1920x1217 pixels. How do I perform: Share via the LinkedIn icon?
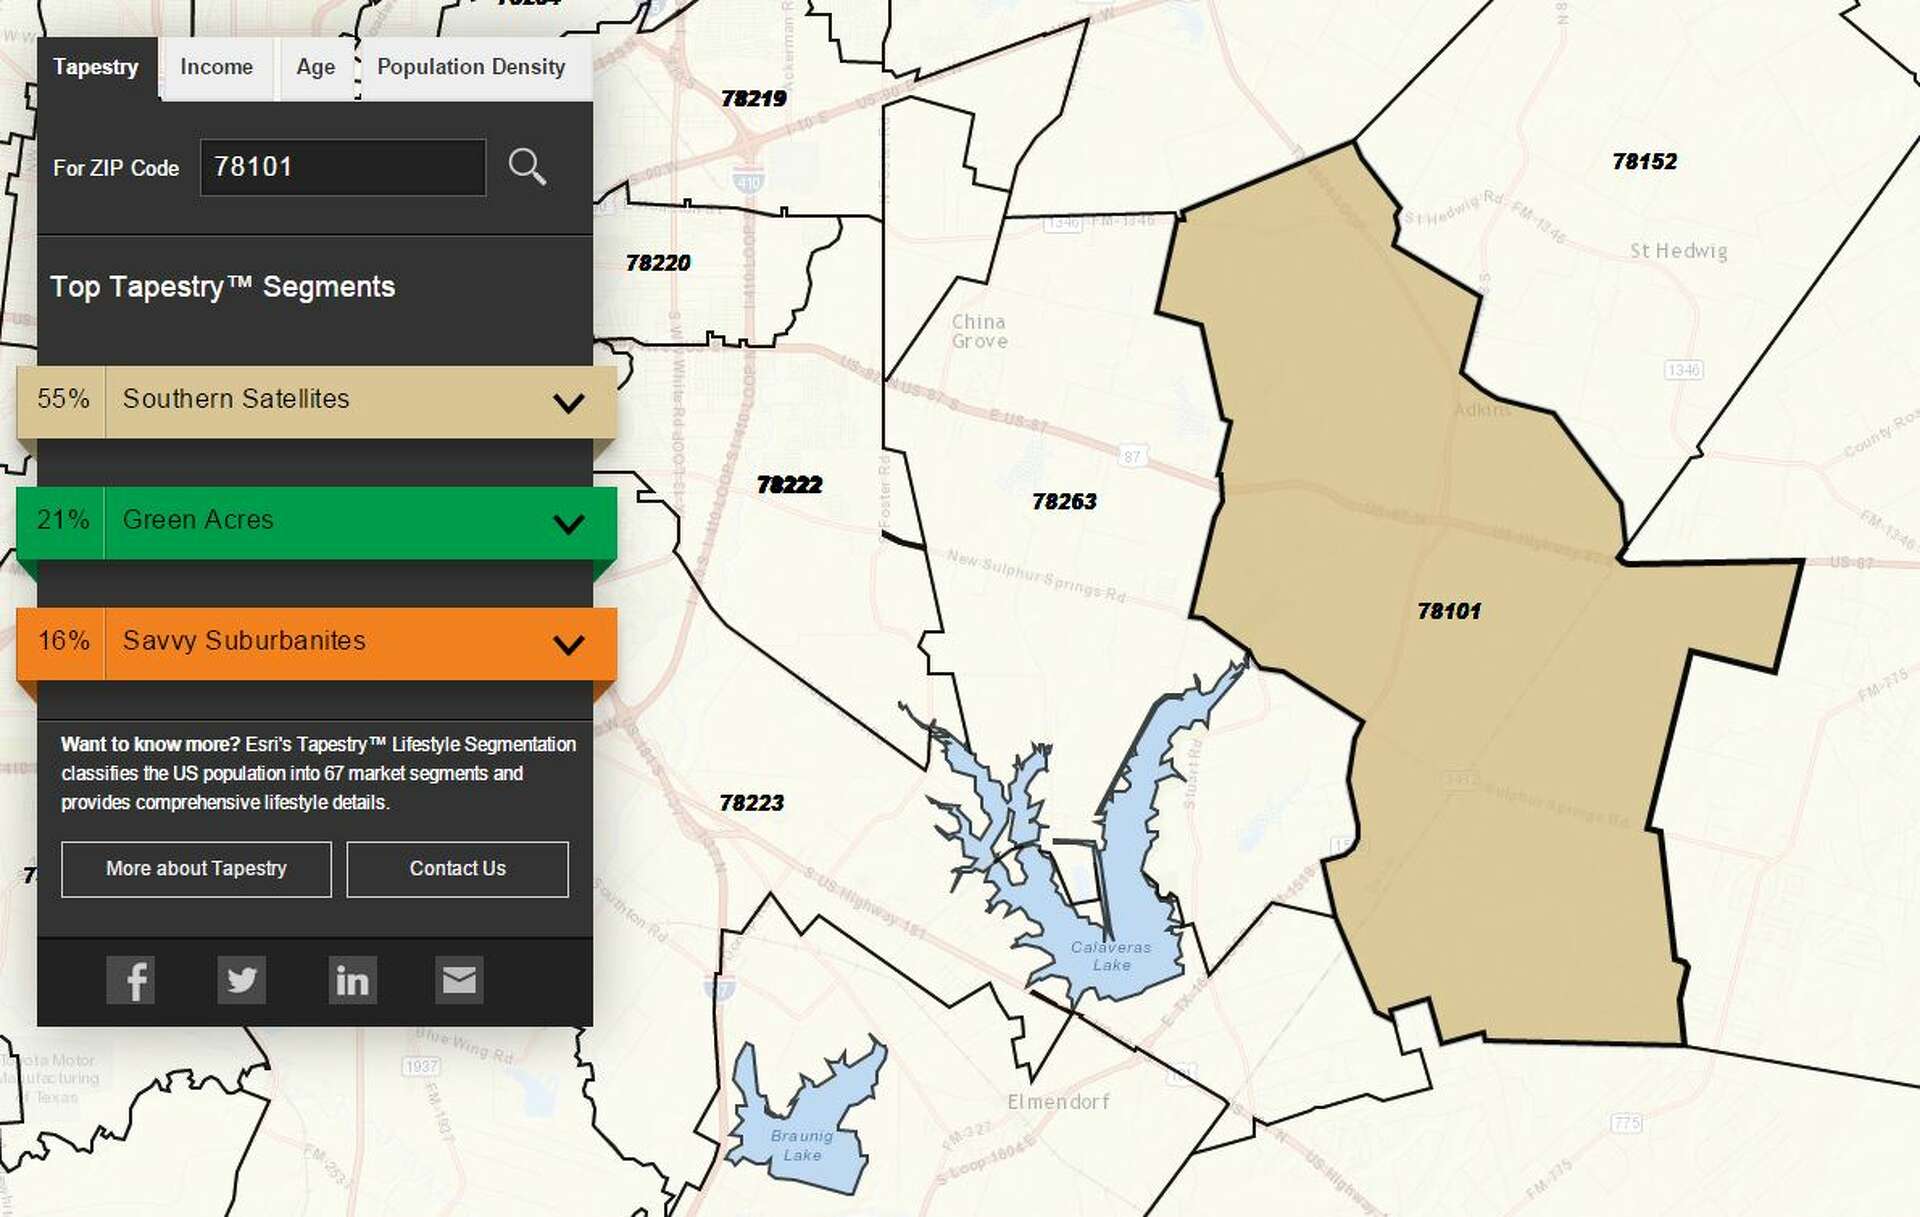coord(352,980)
